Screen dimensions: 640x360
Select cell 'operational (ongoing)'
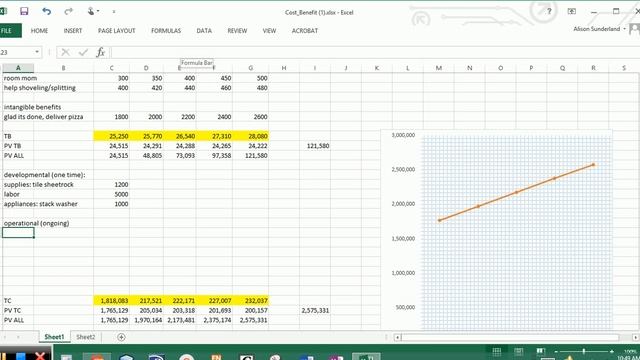36,223
